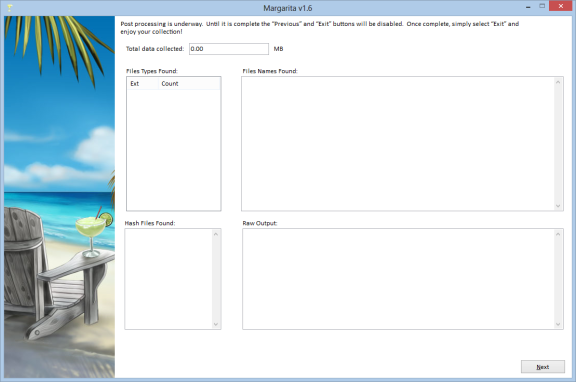Click the Total data collected field
This screenshot has width=576, height=382.
(229, 49)
